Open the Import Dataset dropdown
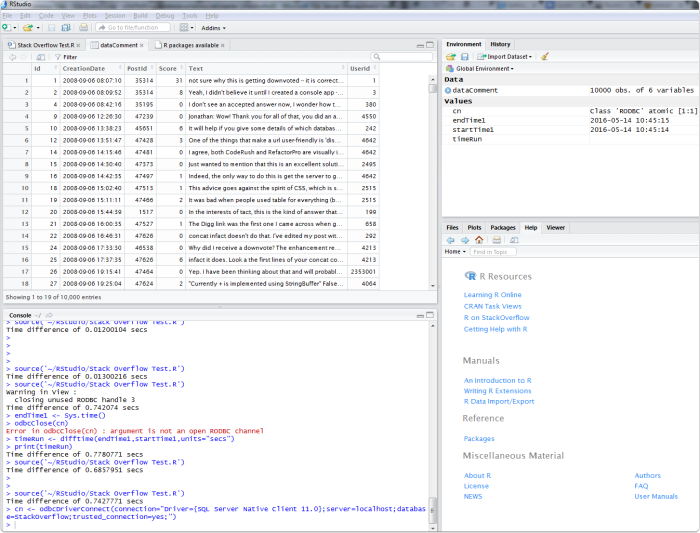Viewport: 700px width, 533px height. point(506,57)
